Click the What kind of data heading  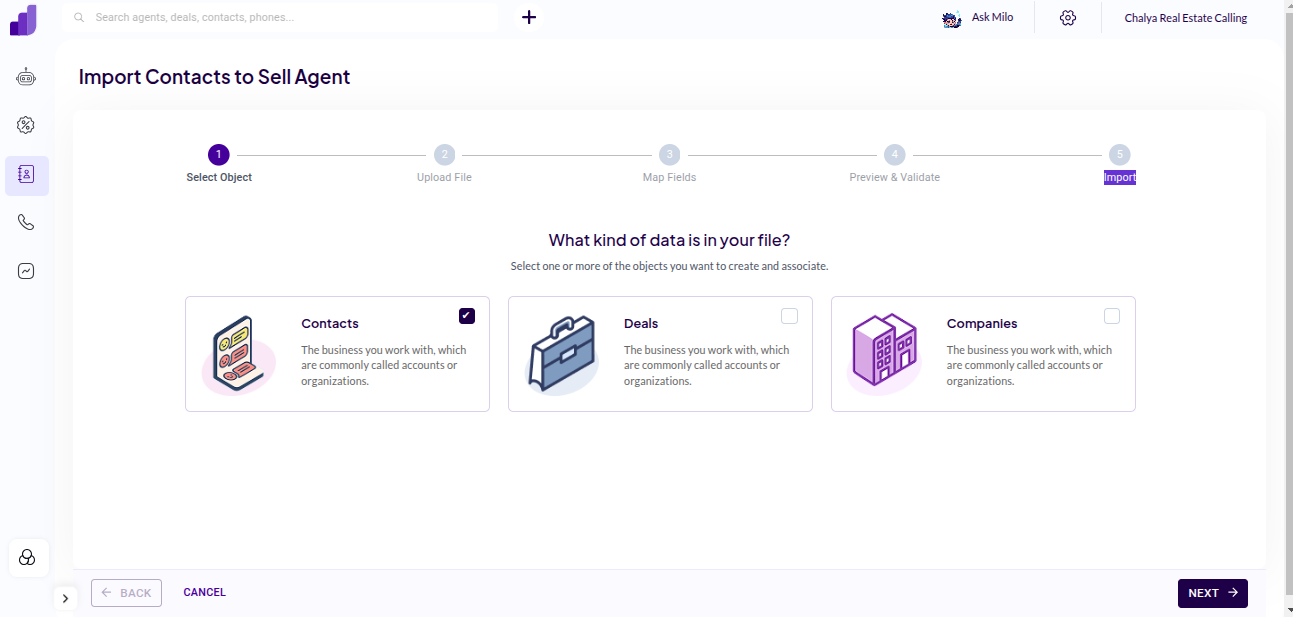pos(669,240)
